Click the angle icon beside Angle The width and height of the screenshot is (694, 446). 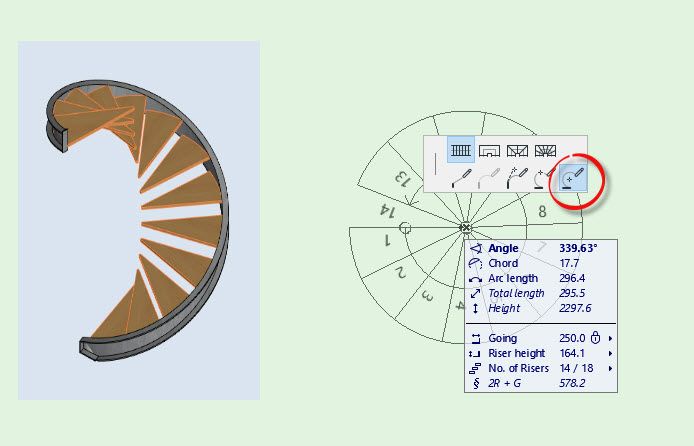(x=475, y=249)
